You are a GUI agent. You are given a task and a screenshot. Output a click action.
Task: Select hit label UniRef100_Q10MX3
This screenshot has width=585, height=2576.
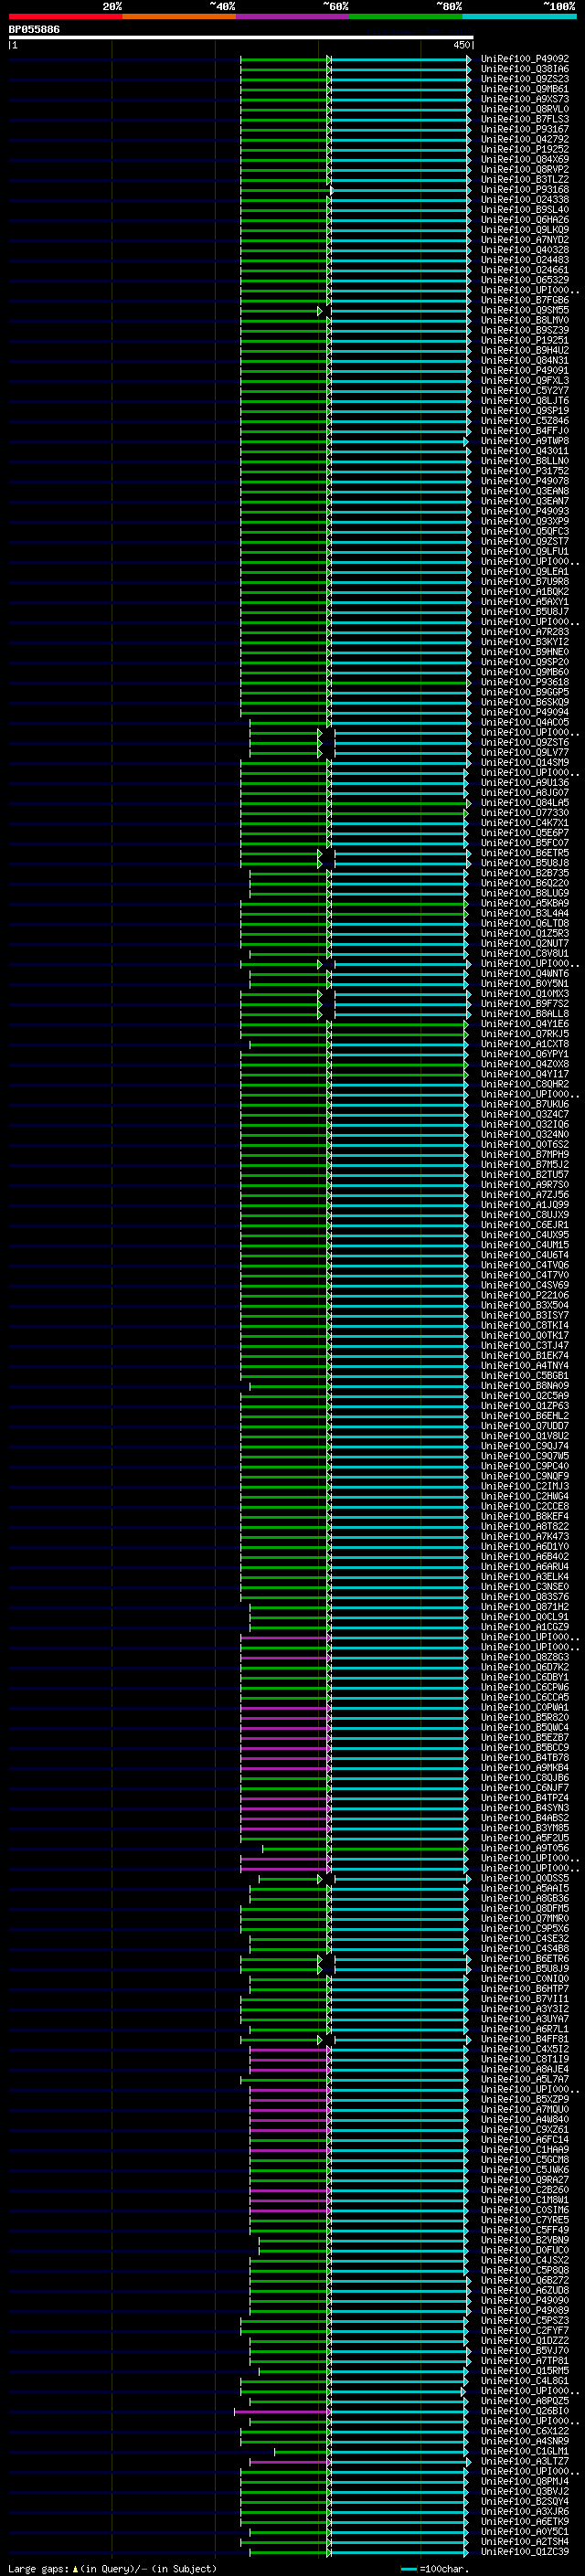(525, 994)
